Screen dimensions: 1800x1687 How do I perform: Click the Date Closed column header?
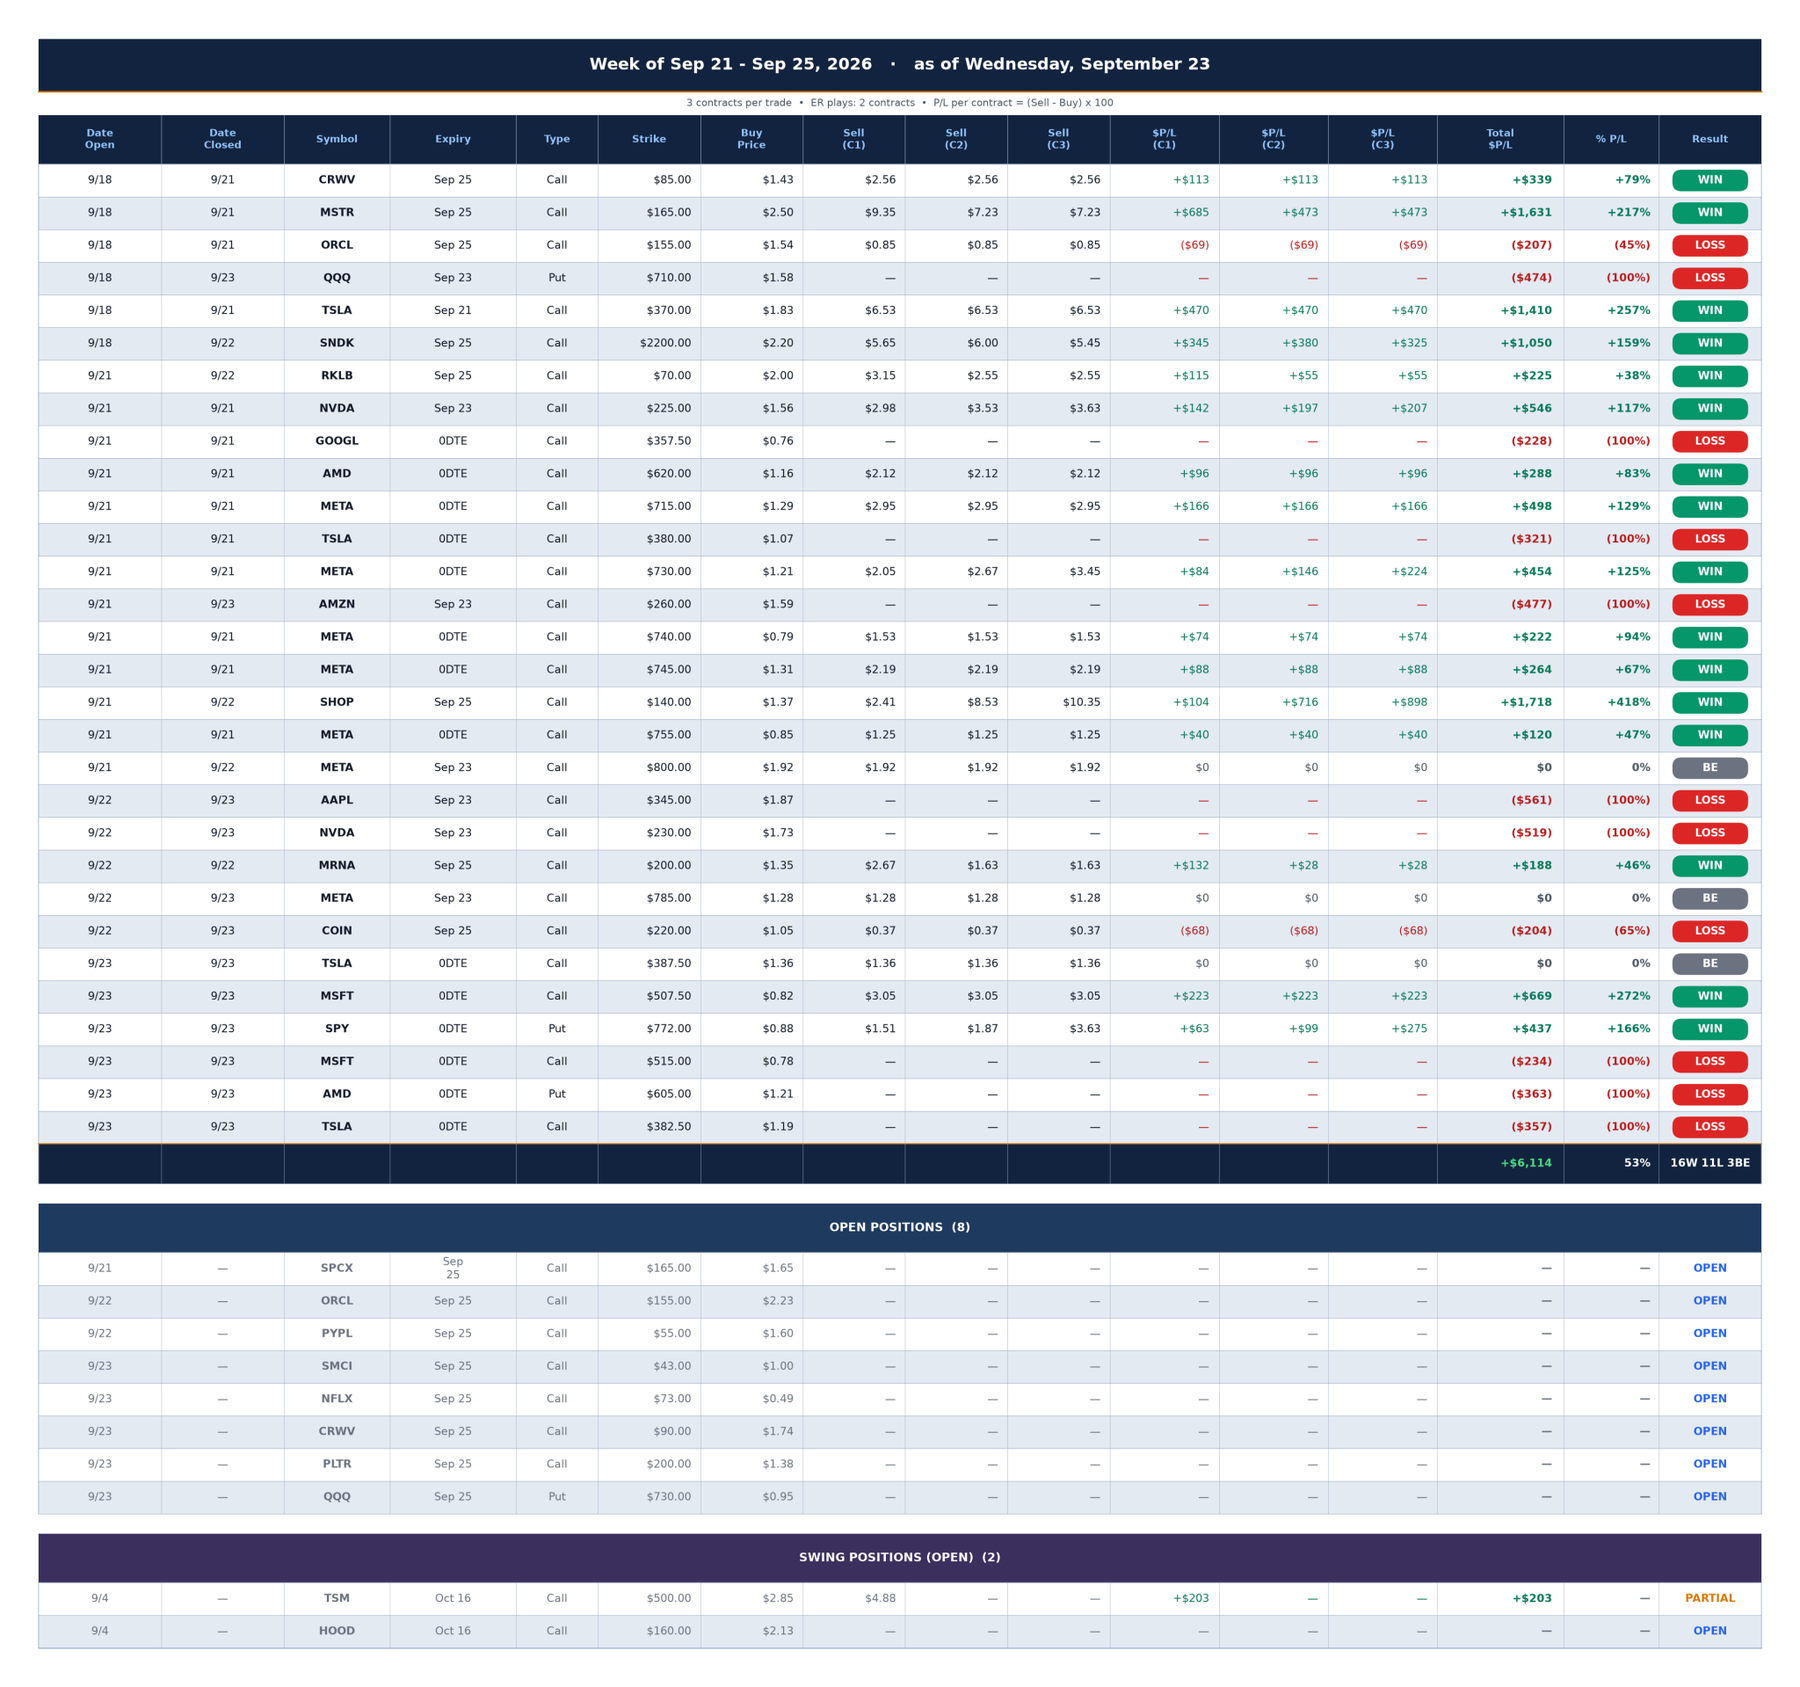click(222, 139)
